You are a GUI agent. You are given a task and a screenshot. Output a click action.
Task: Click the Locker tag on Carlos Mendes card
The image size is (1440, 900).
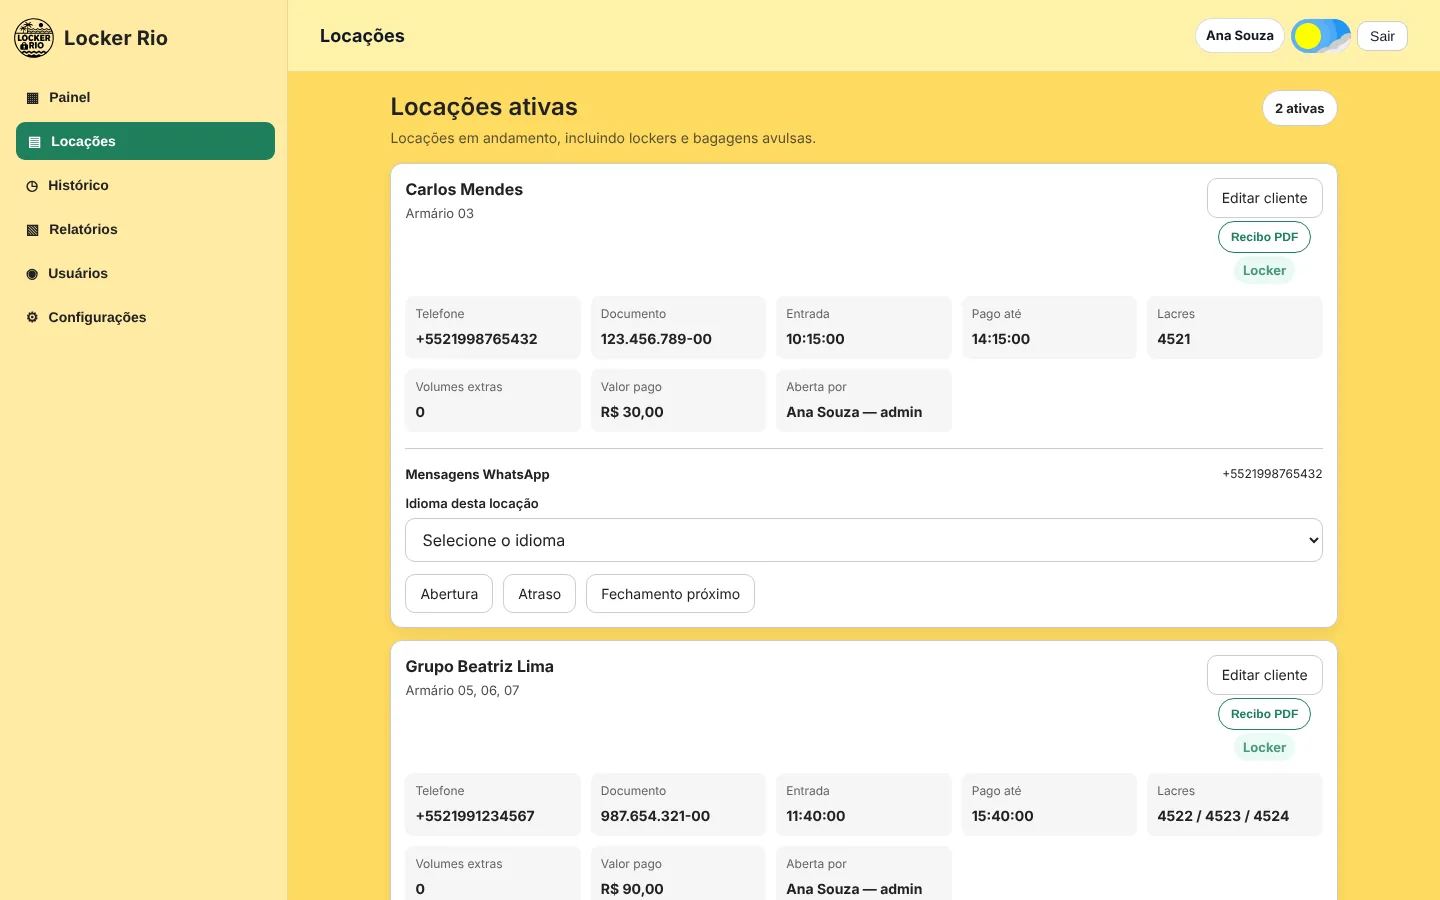[x=1264, y=271]
